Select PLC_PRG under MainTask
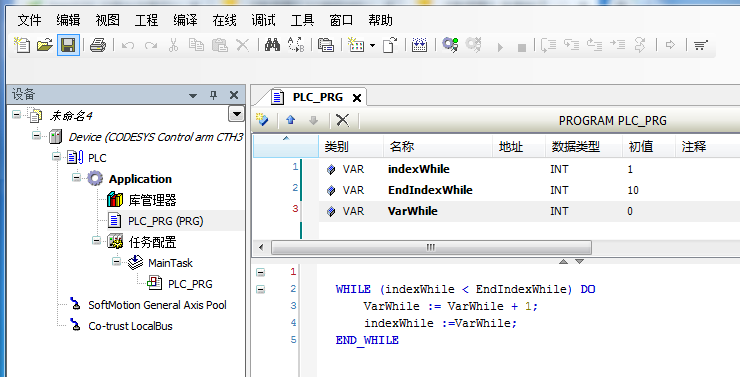 [190, 284]
